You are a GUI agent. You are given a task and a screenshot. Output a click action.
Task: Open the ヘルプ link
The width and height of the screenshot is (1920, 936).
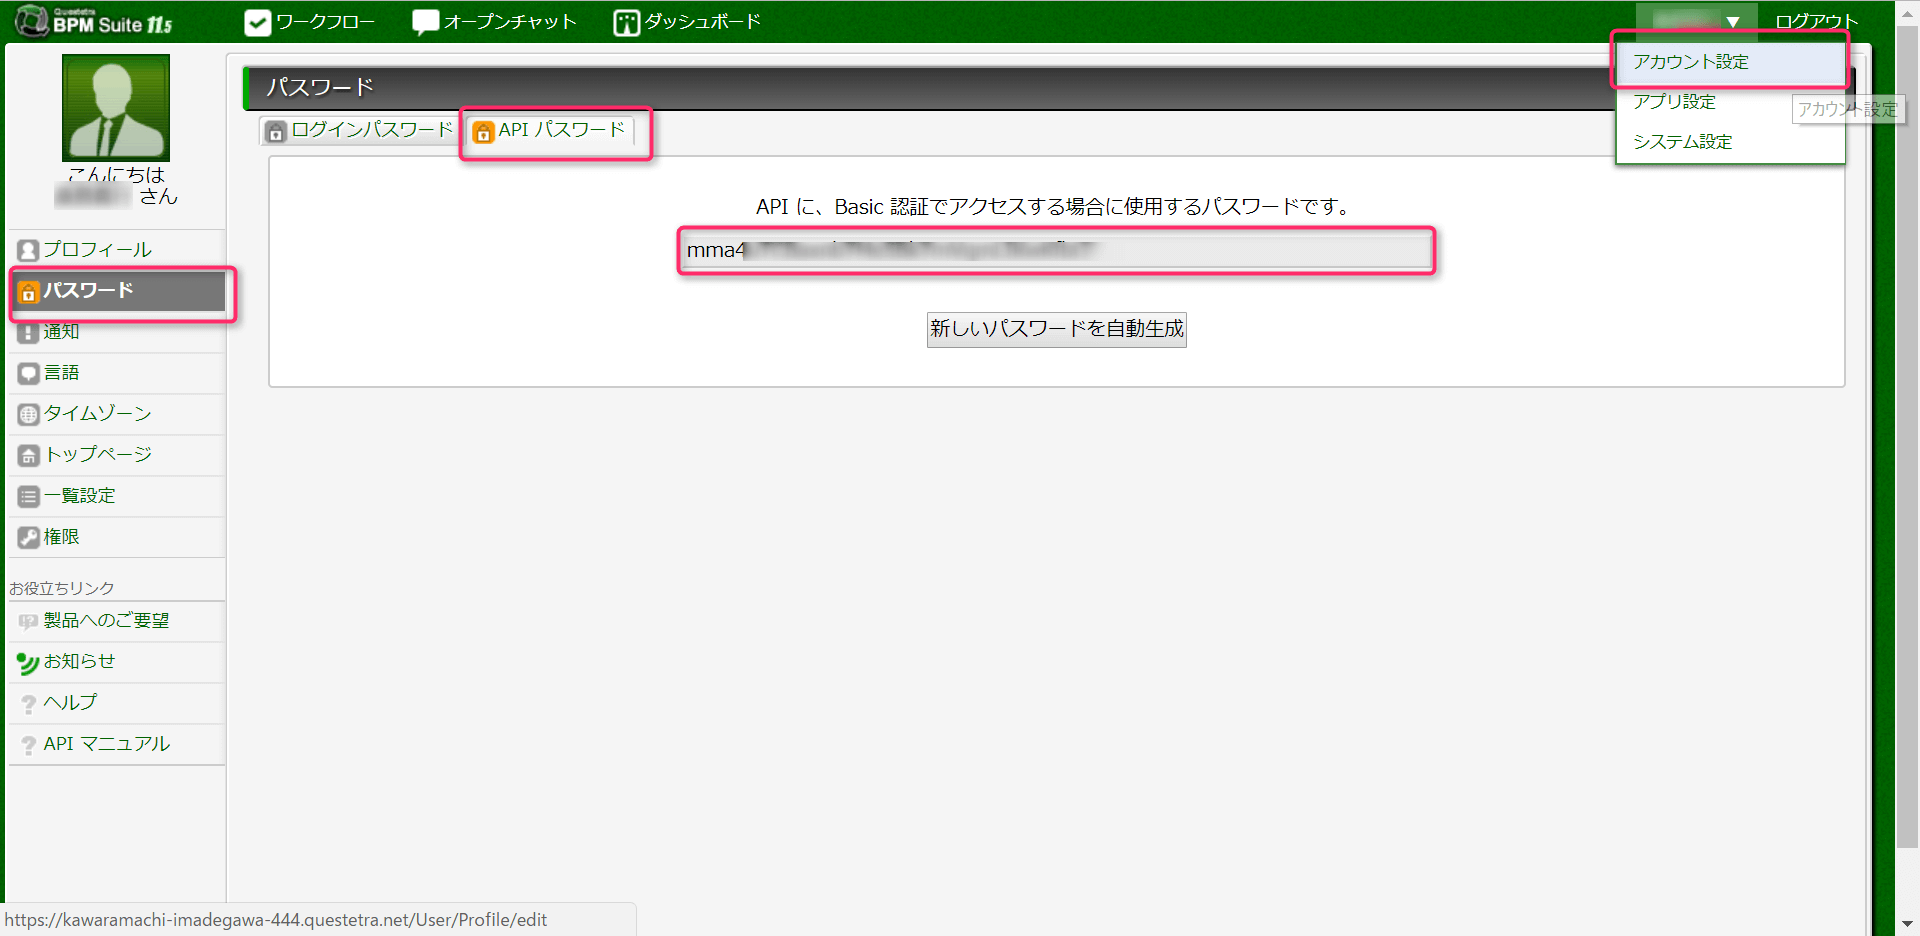click(118, 703)
